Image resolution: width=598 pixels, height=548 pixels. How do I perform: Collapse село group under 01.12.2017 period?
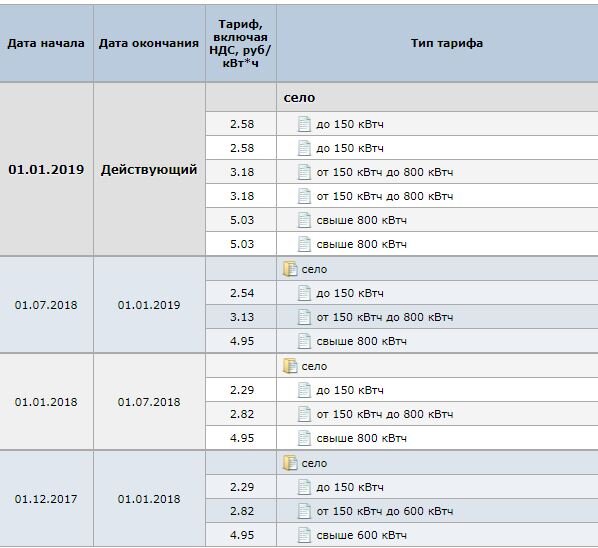(x=314, y=463)
